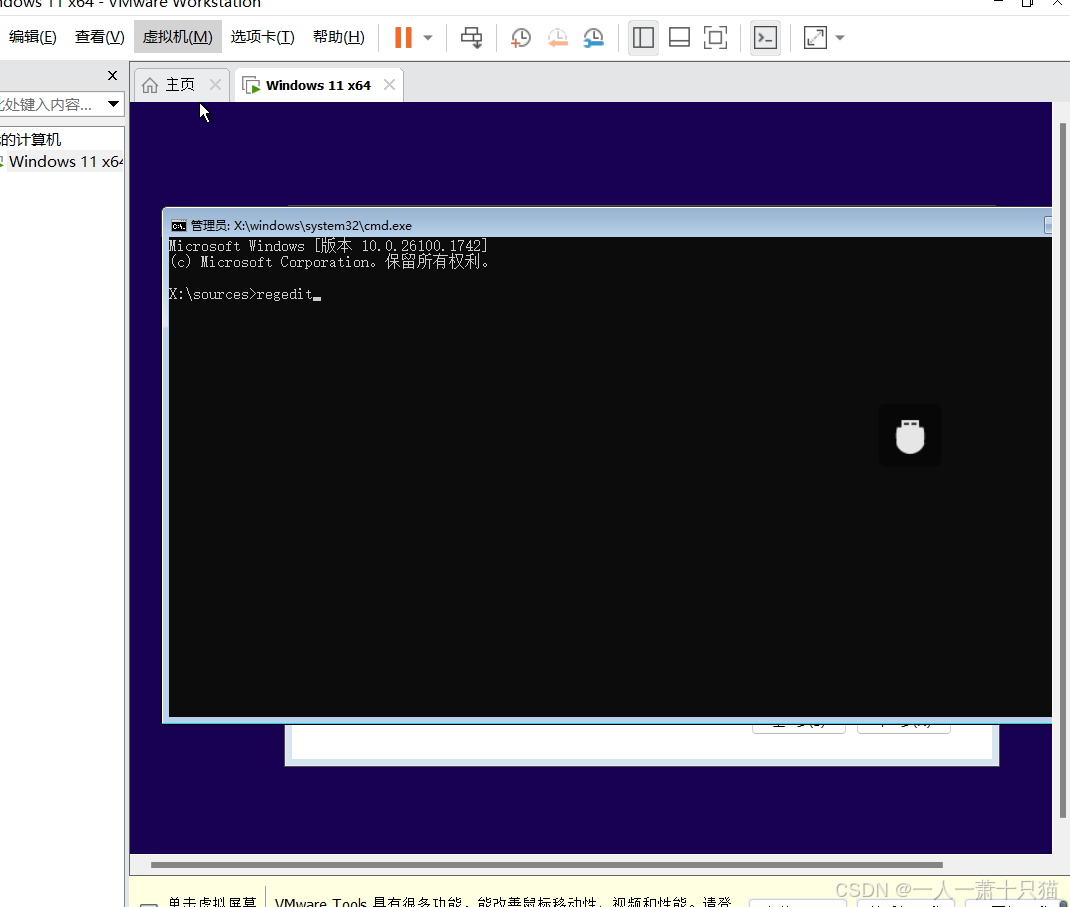
Task: Close the library sidebar panel
Action: click(113, 75)
